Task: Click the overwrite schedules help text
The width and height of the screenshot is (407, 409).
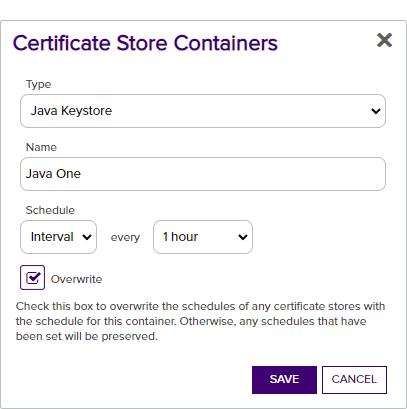Action: tap(200, 321)
